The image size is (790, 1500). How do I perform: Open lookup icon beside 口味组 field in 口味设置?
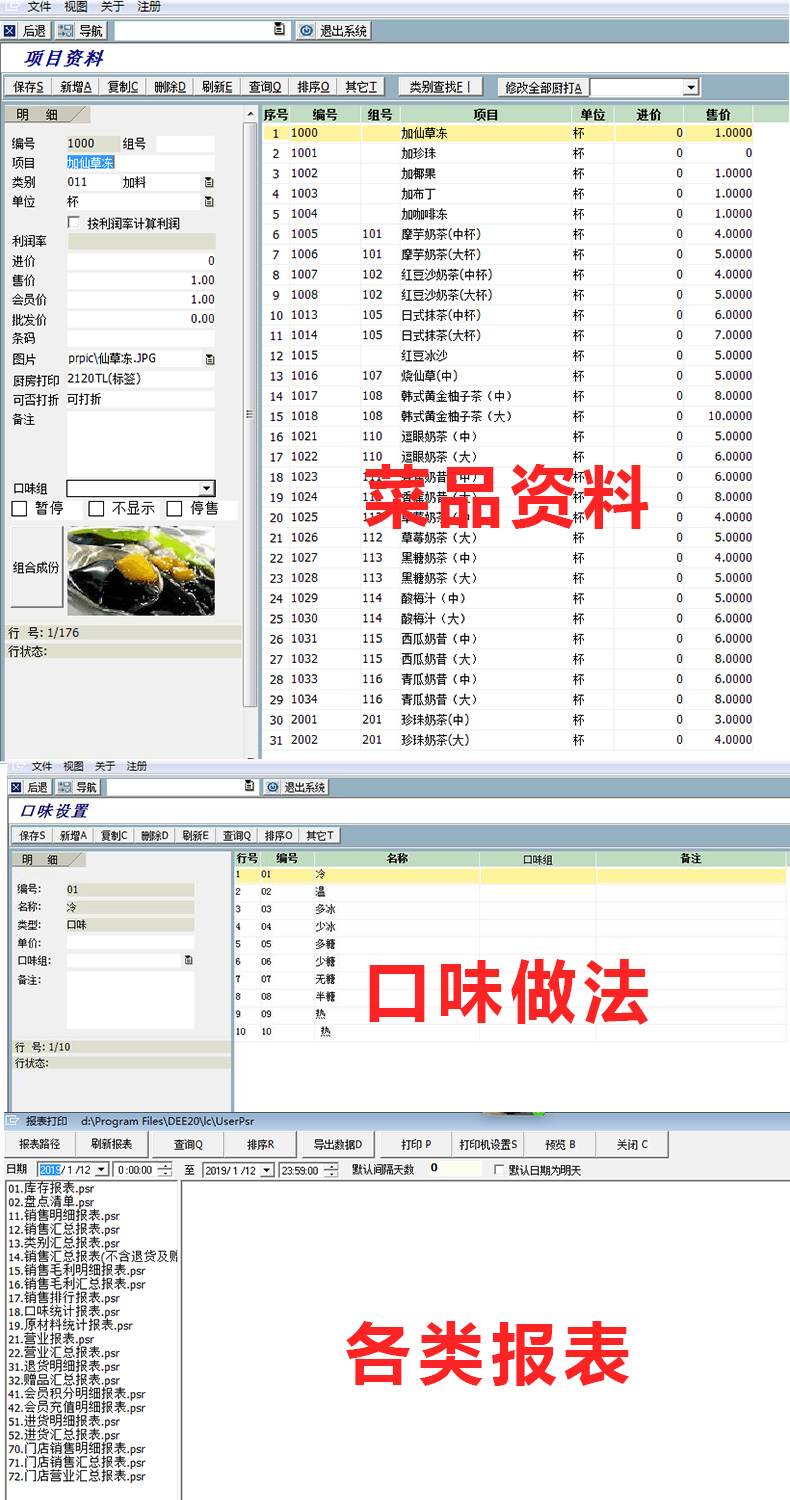pos(188,960)
